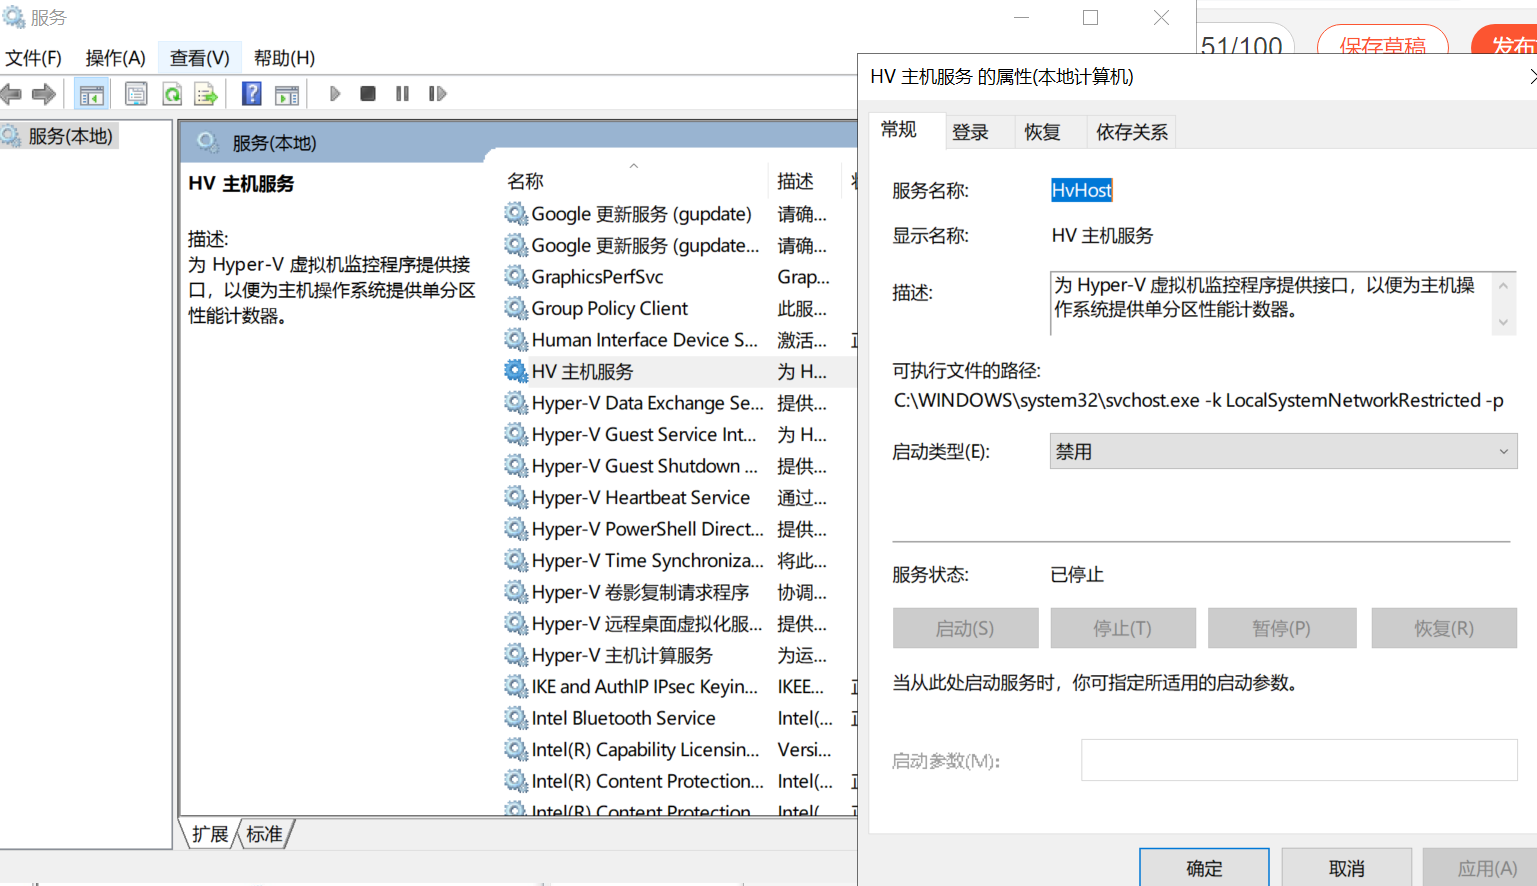Select the Hyper-V Data Exchange Service row

click(x=678, y=403)
